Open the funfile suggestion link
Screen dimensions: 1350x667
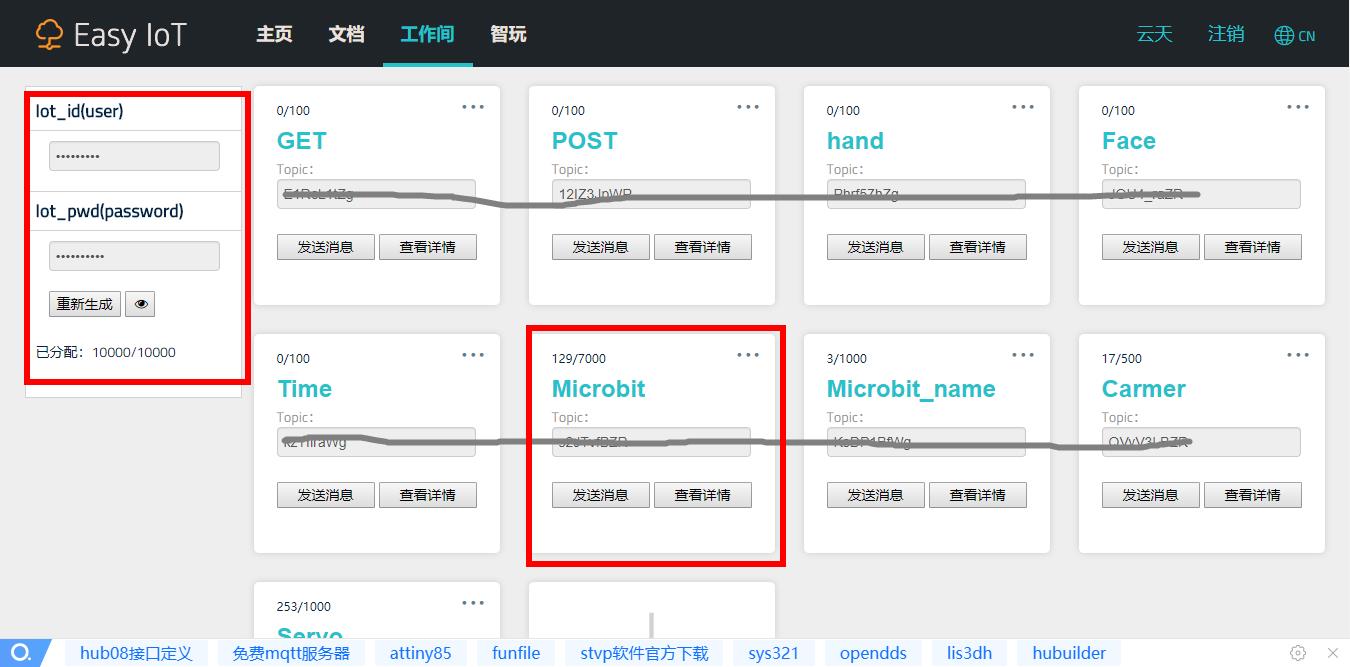515,653
